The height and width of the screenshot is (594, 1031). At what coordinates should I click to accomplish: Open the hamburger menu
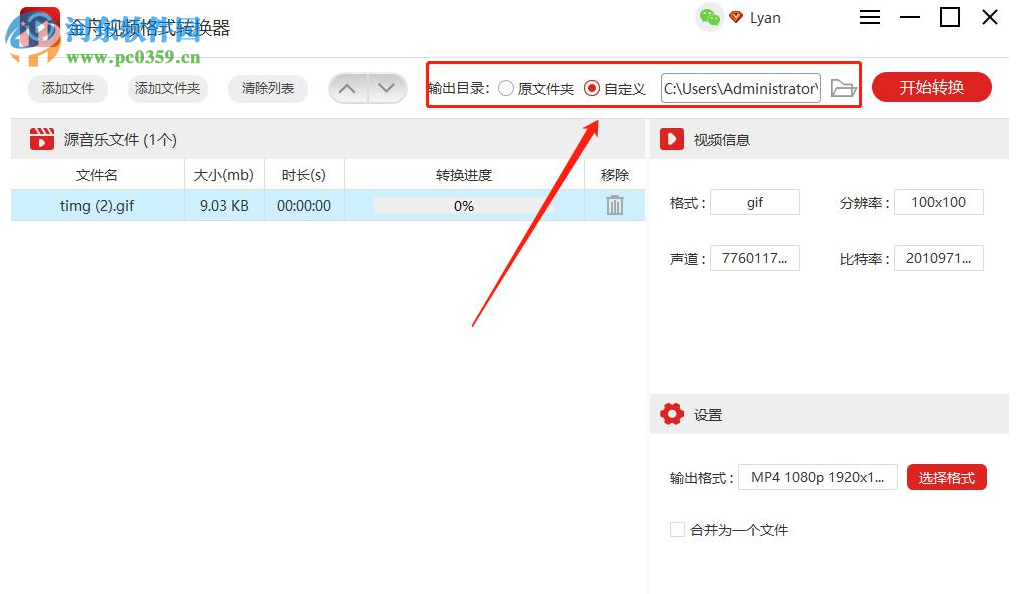869,17
